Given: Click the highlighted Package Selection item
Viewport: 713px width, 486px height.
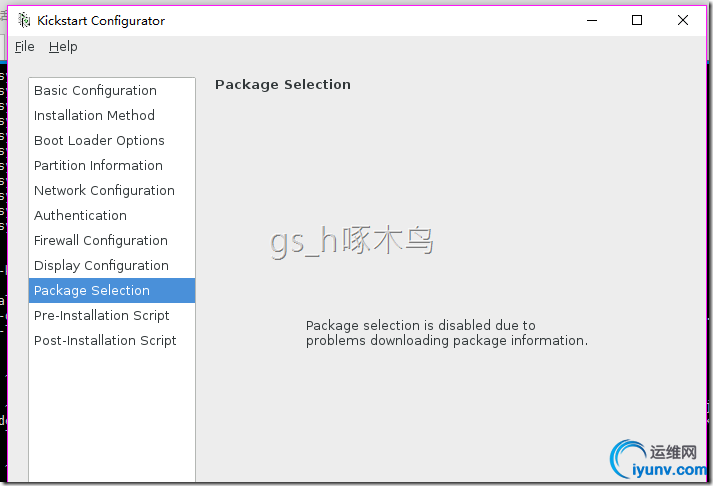Looking at the screenshot, I should (92, 290).
